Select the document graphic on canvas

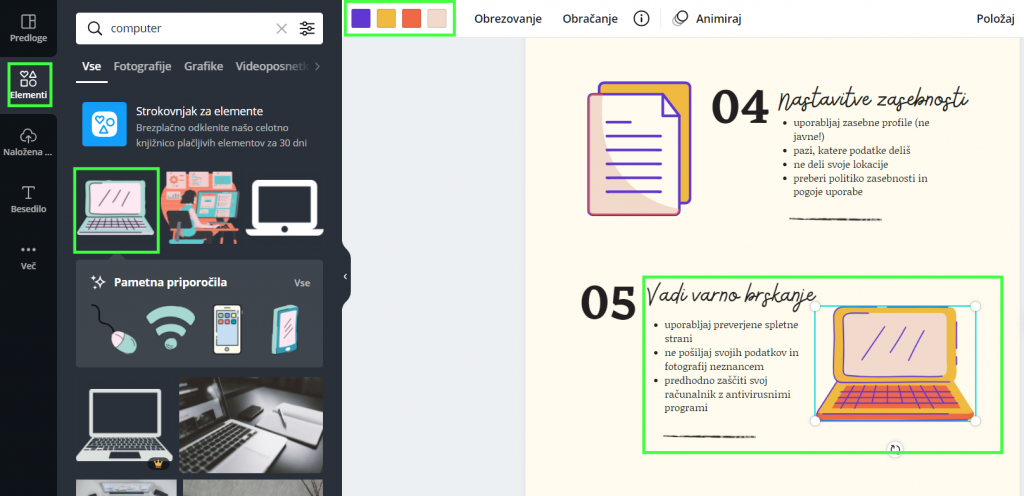[x=639, y=149]
